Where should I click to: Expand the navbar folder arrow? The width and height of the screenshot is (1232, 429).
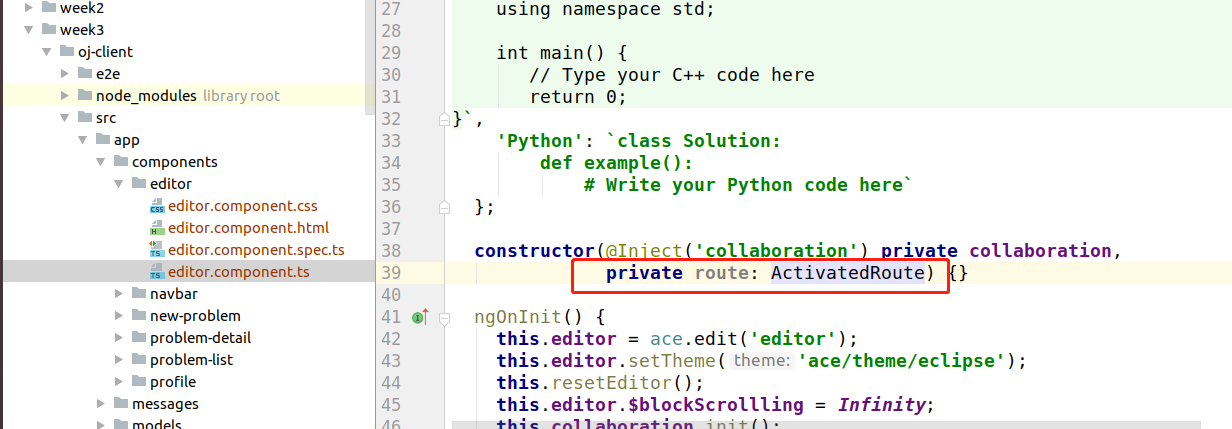tap(118, 293)
